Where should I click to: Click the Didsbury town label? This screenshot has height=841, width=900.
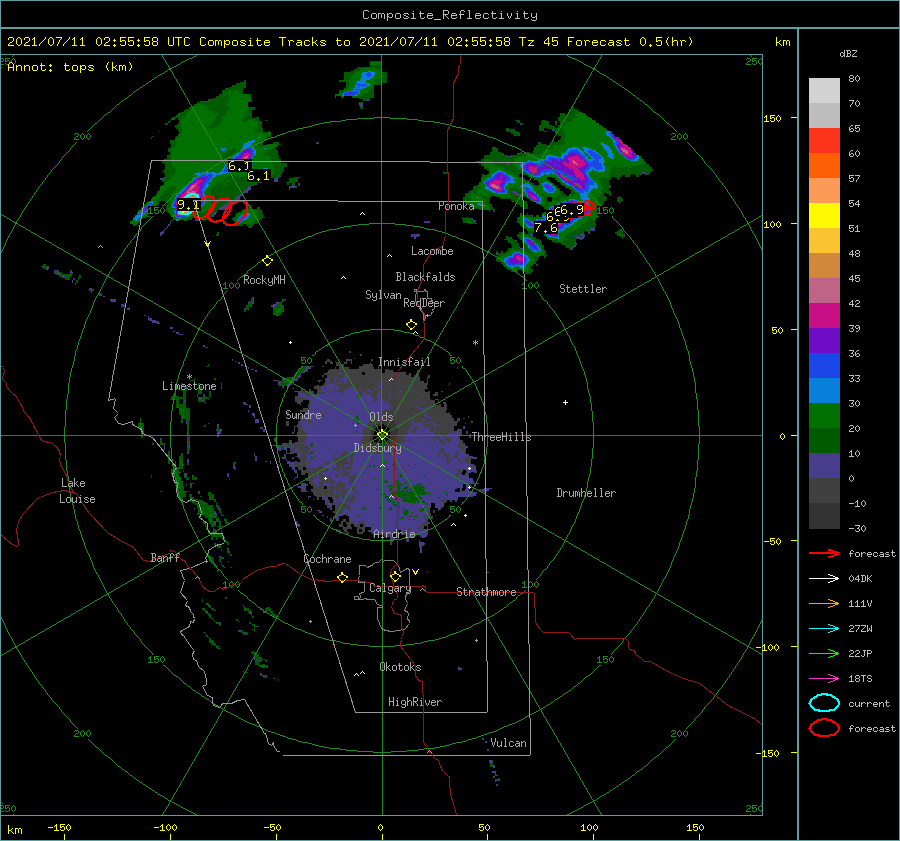click(377, 448)
